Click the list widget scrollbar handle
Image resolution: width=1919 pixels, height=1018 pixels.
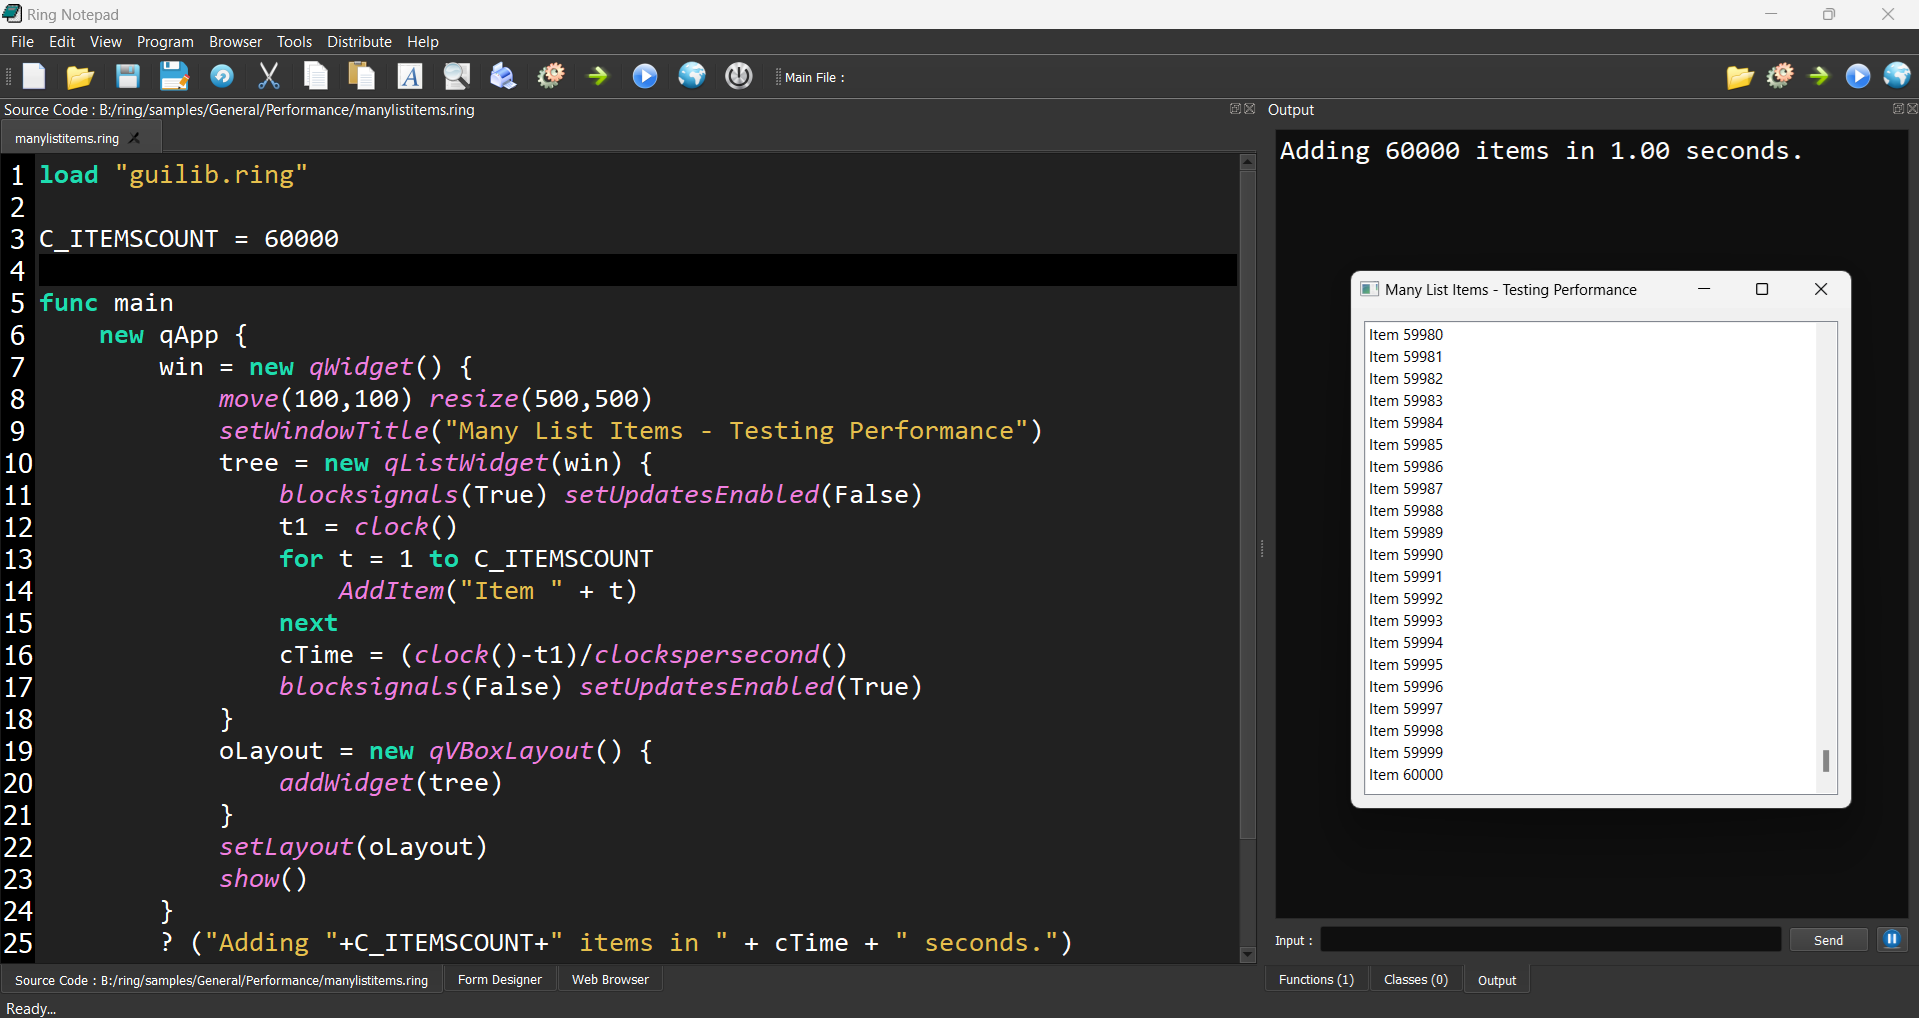1826,761
